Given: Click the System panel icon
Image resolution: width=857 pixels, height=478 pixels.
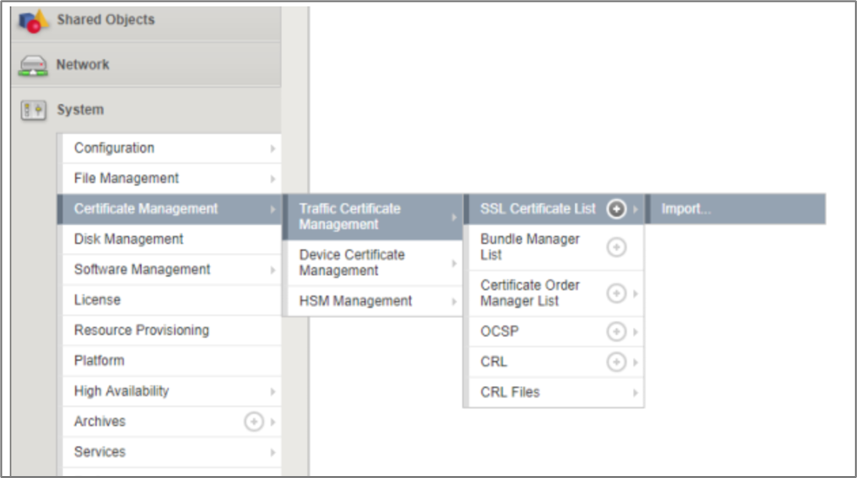Looking at the screenshot, I should [34, 110].
